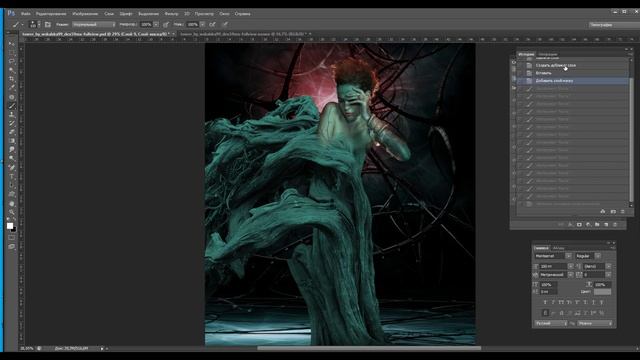Select the History Brush tool
Viewport: 640px width, 360px height.
(12, 123)
